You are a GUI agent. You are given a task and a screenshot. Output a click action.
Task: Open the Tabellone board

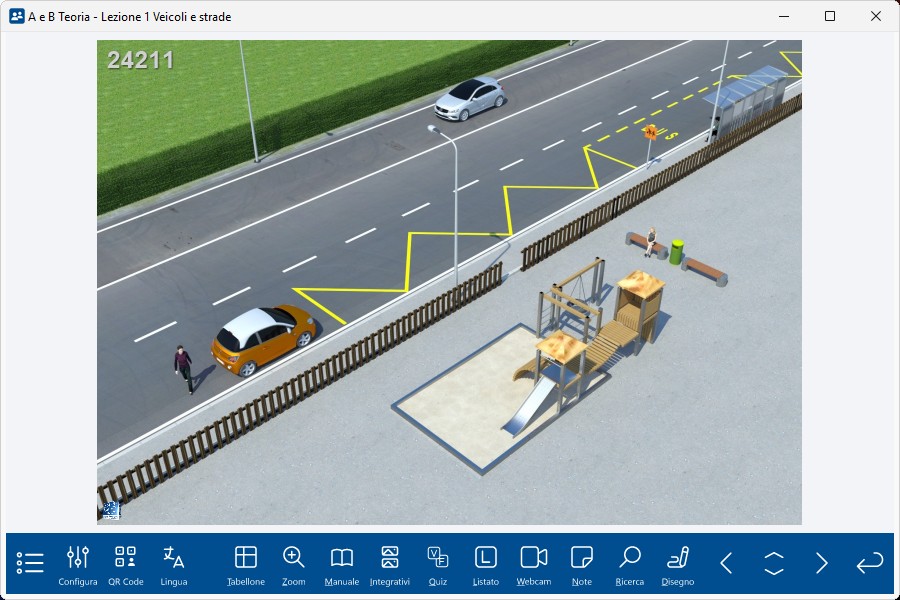pos(246,565)
